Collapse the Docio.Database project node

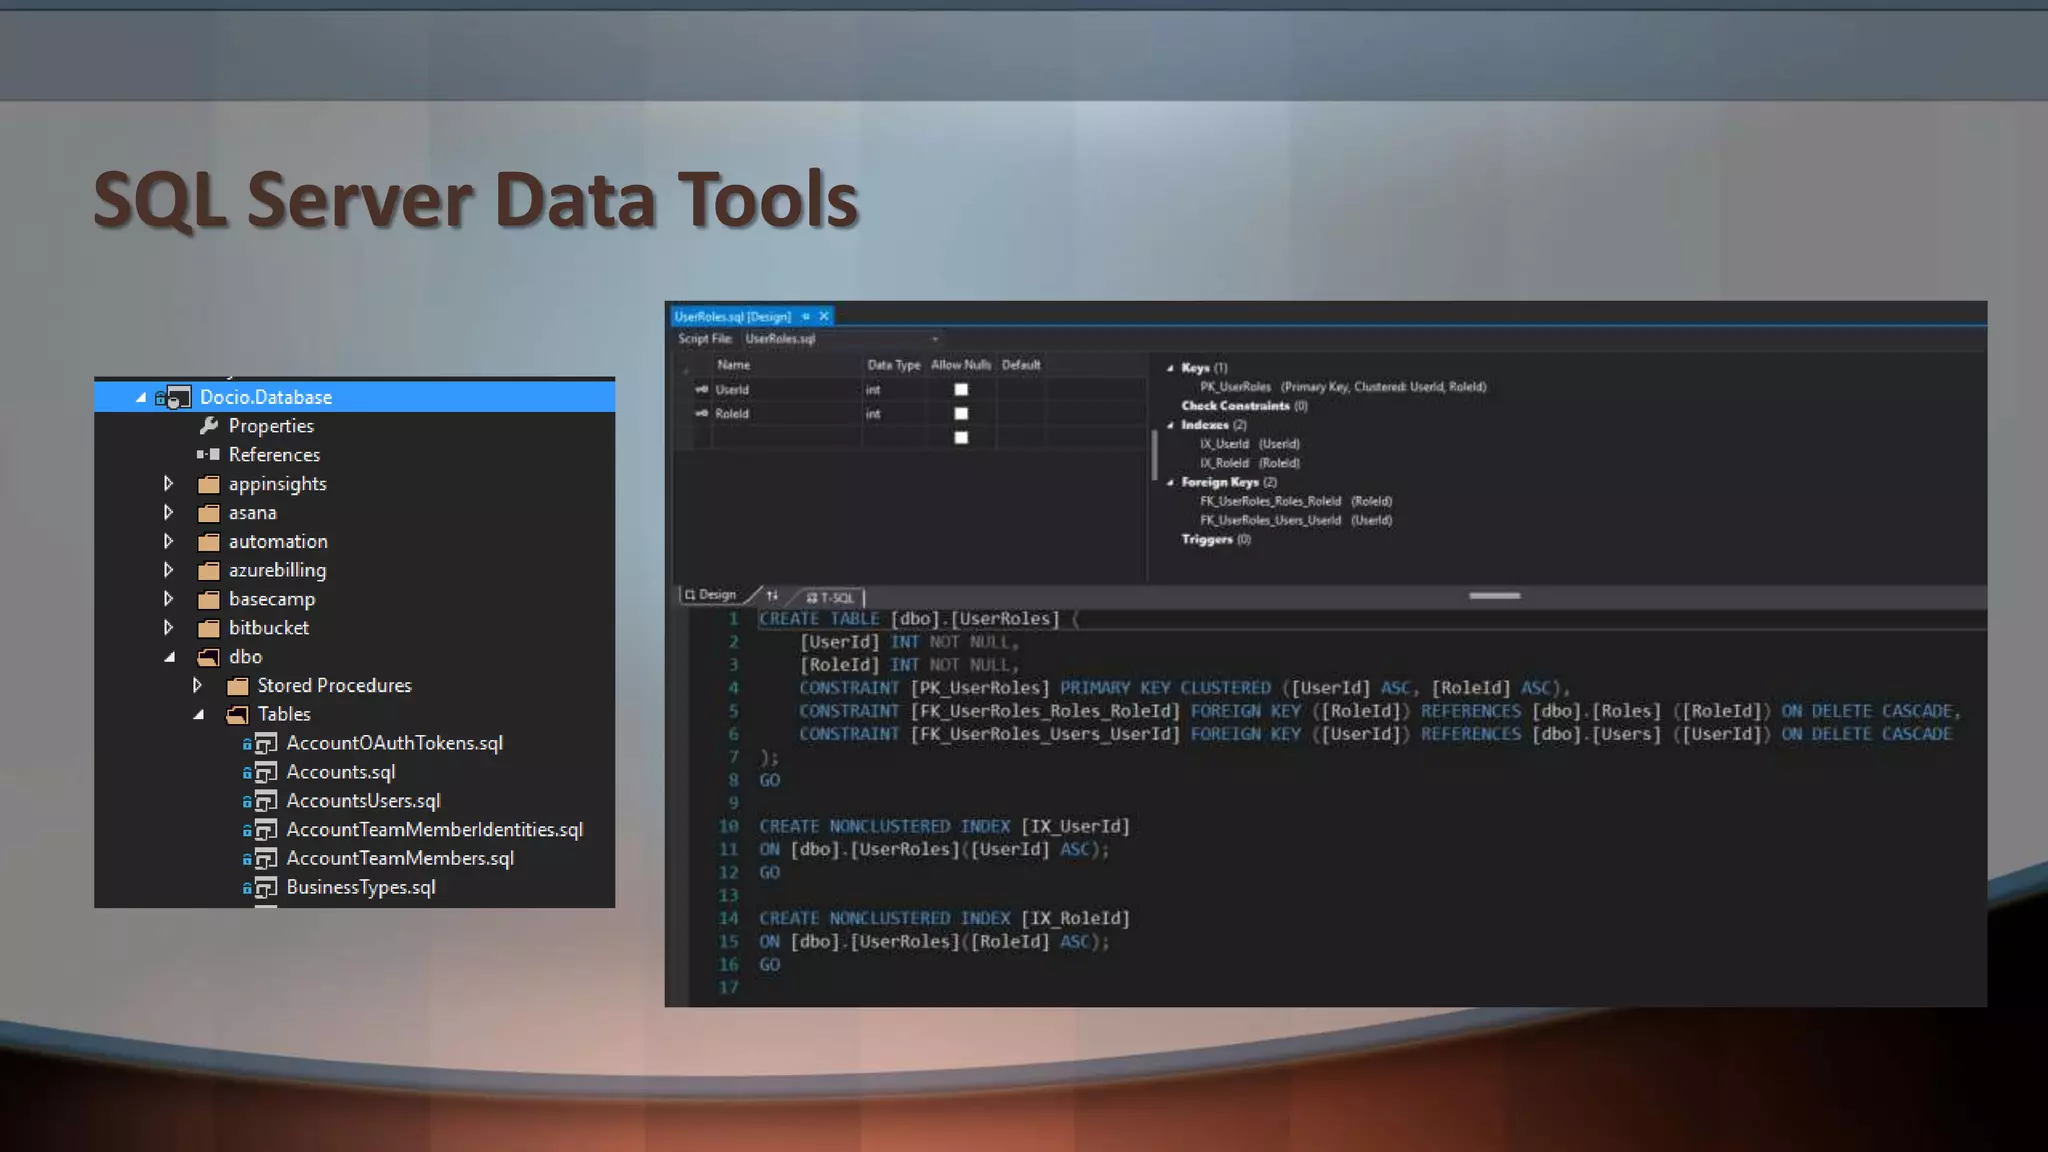coord(141,398)
